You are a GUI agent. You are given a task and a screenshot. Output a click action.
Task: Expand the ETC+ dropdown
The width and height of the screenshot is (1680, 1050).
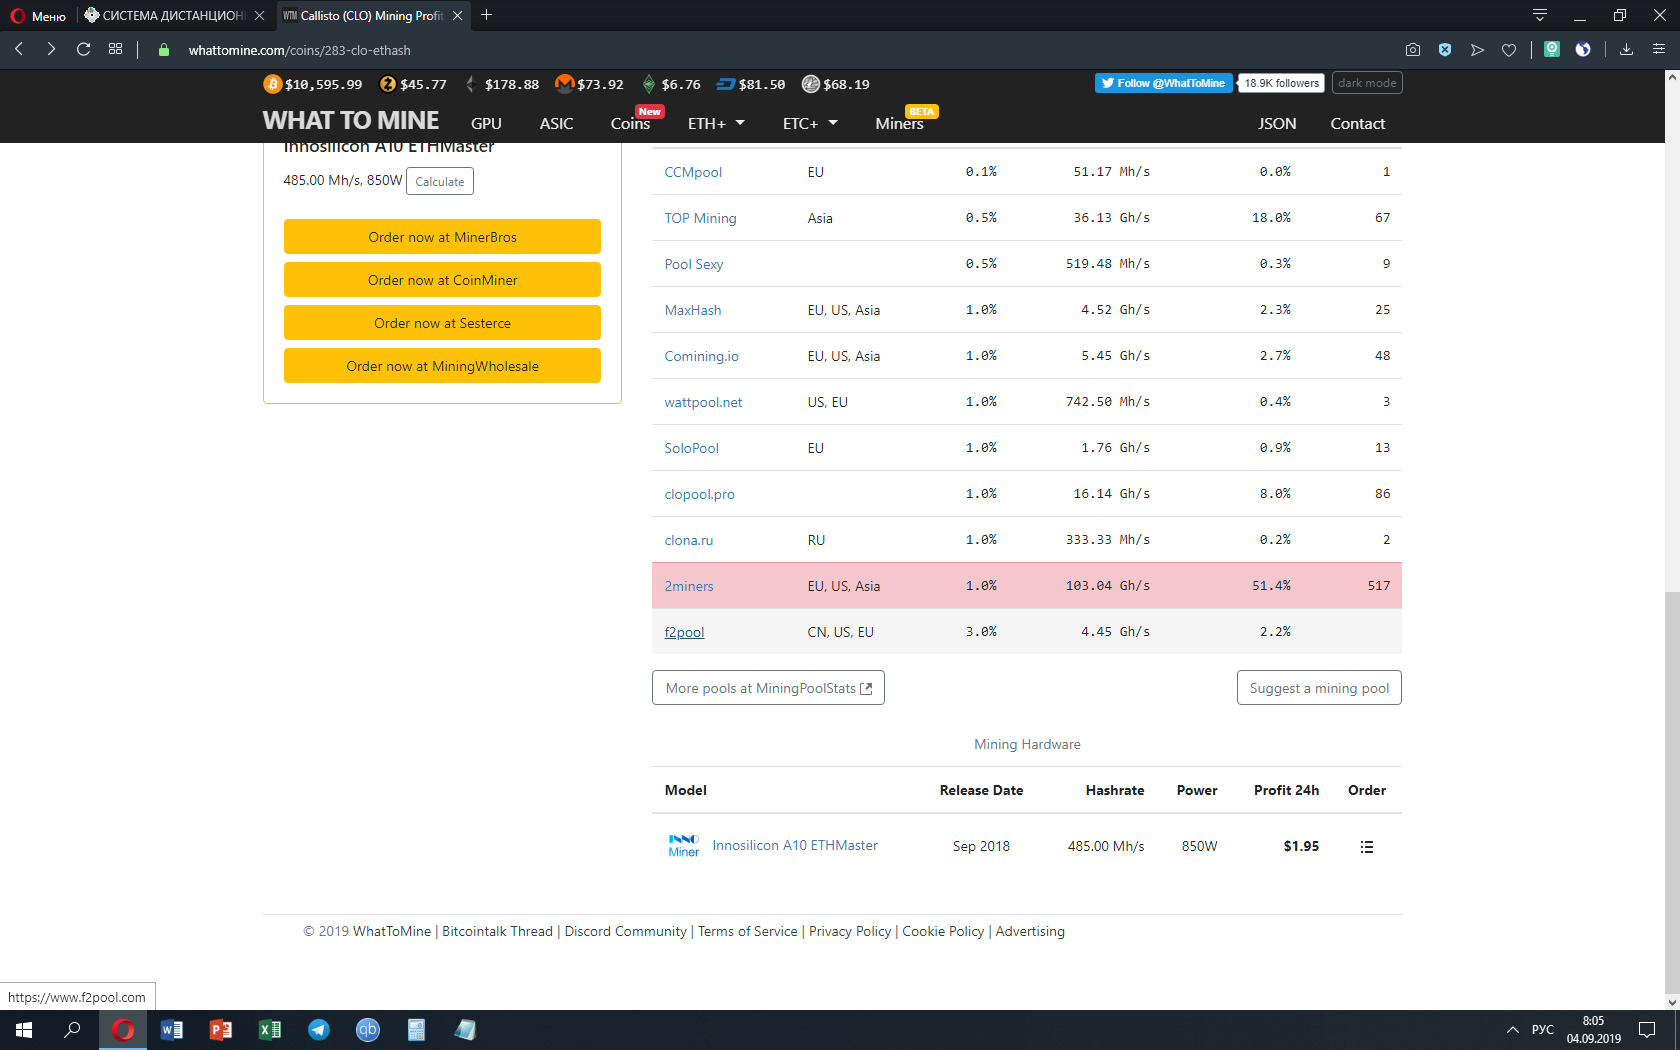810,123
